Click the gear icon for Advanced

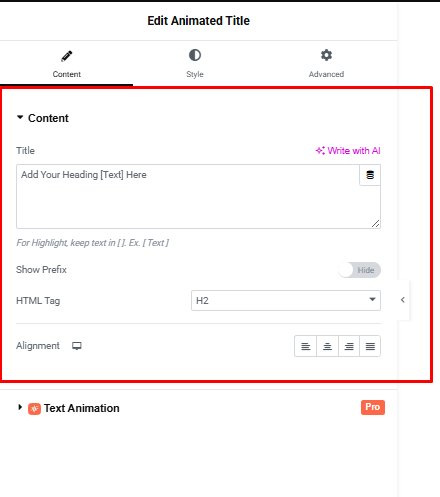[326, 55]
